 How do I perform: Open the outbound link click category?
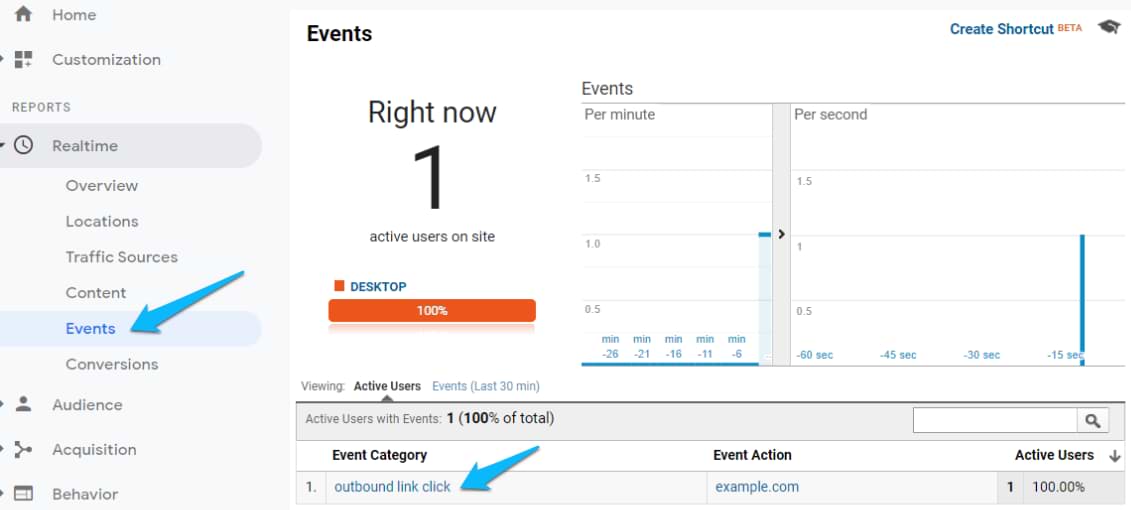(392, 486)
